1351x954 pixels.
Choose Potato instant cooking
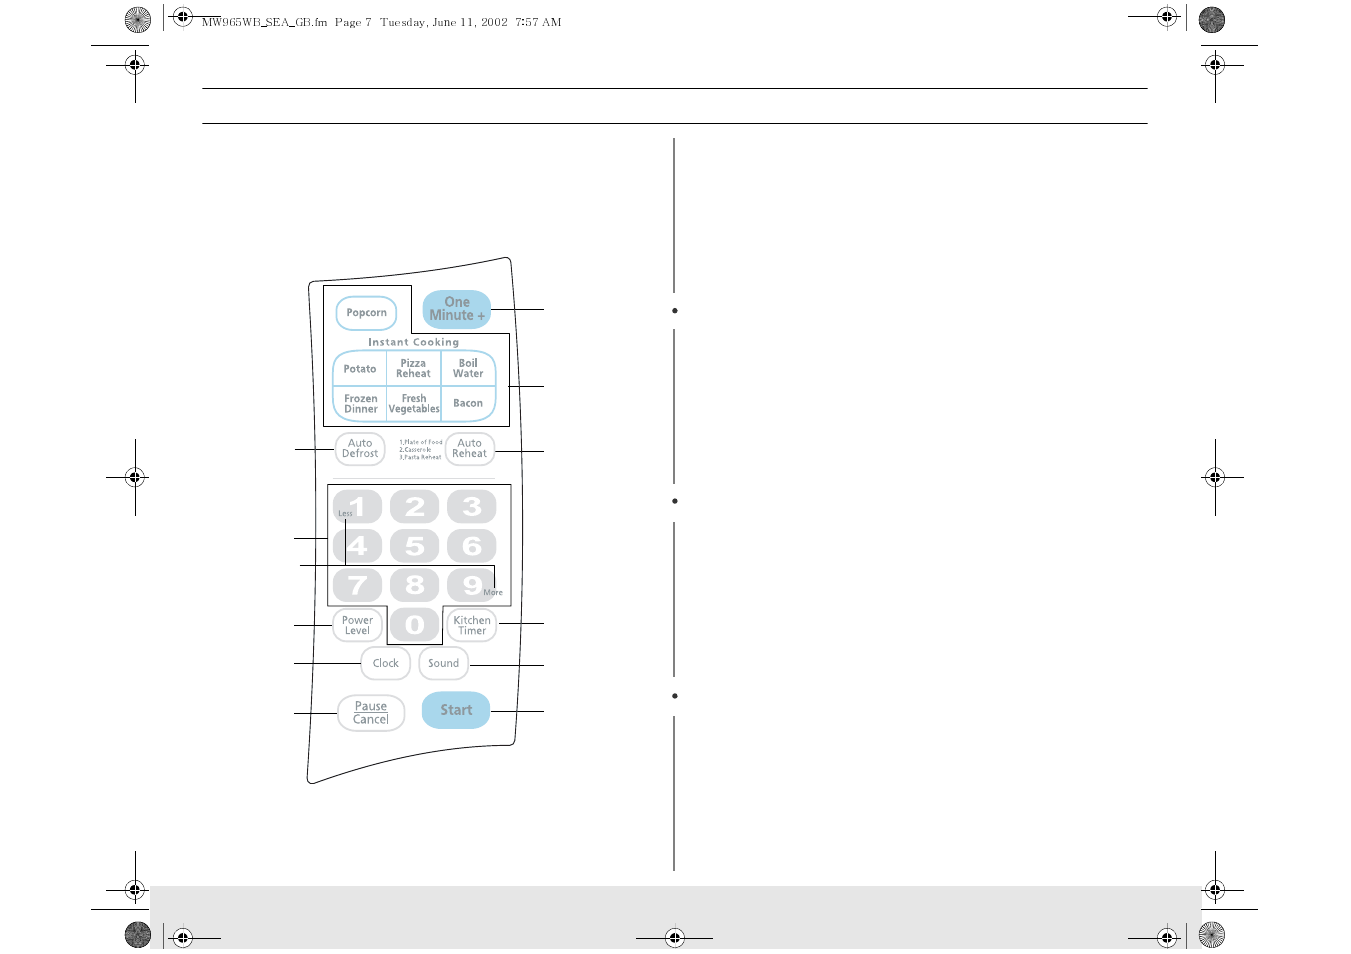tap(360, 369)
